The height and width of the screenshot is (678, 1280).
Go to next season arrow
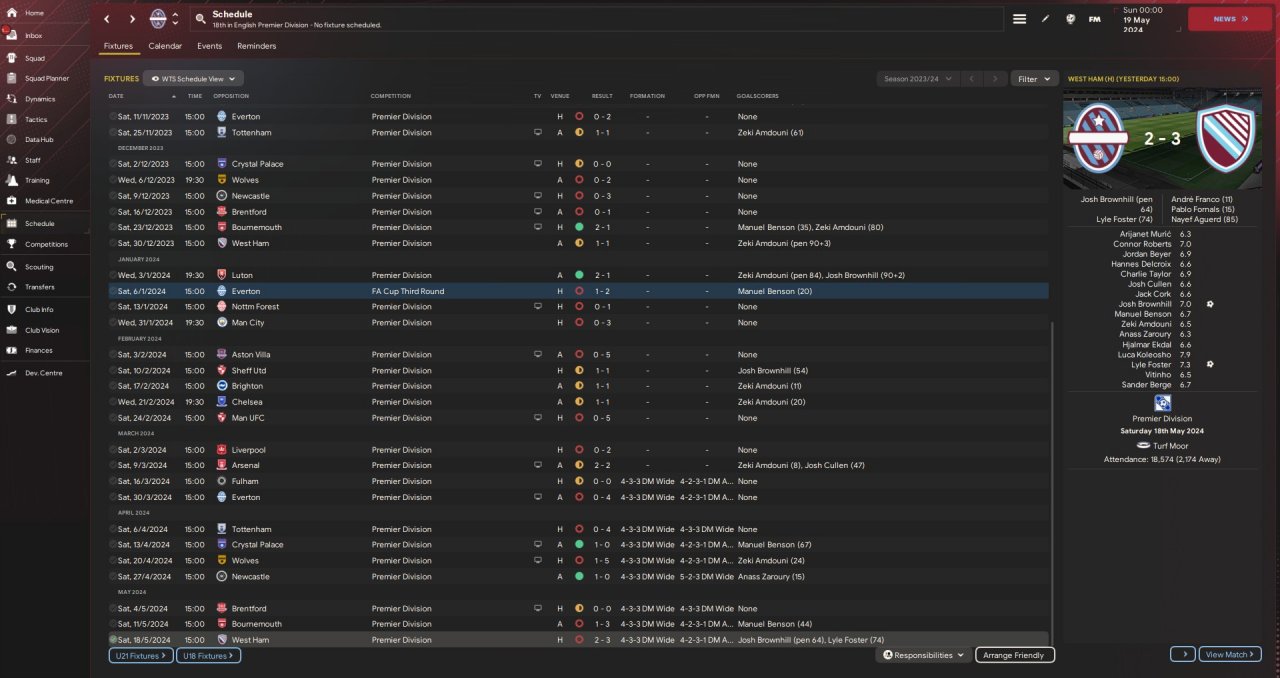pyautogui.click(x=995, y=78)
